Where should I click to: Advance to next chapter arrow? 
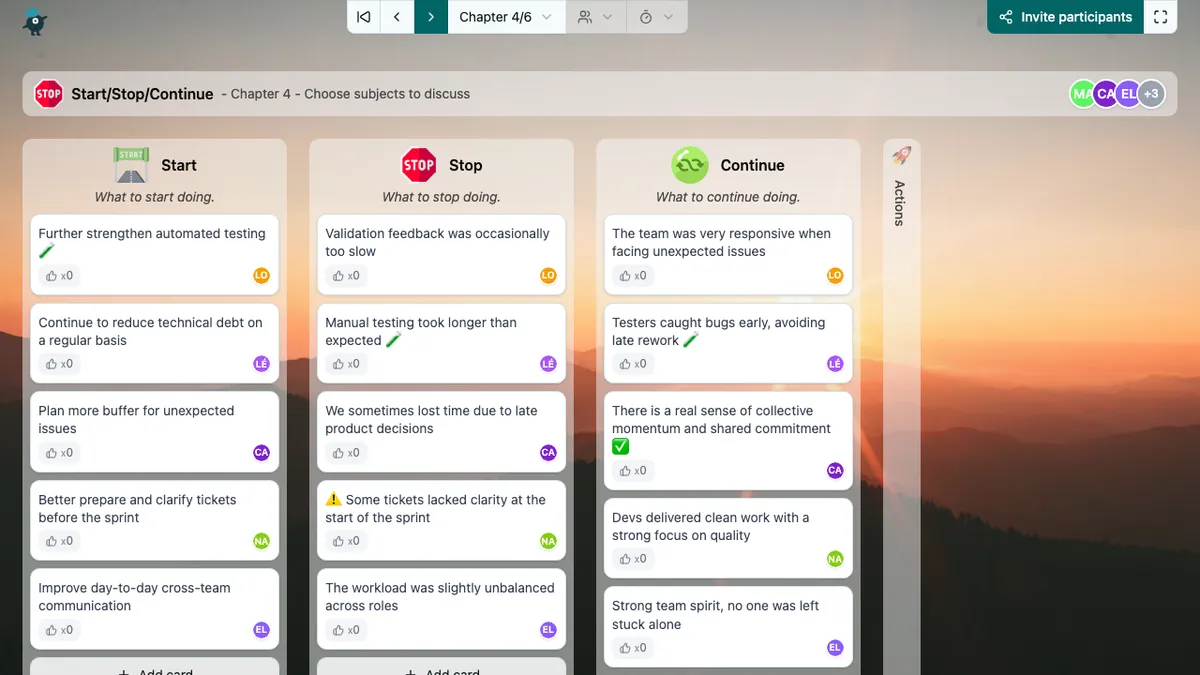(x=431, y=17)
